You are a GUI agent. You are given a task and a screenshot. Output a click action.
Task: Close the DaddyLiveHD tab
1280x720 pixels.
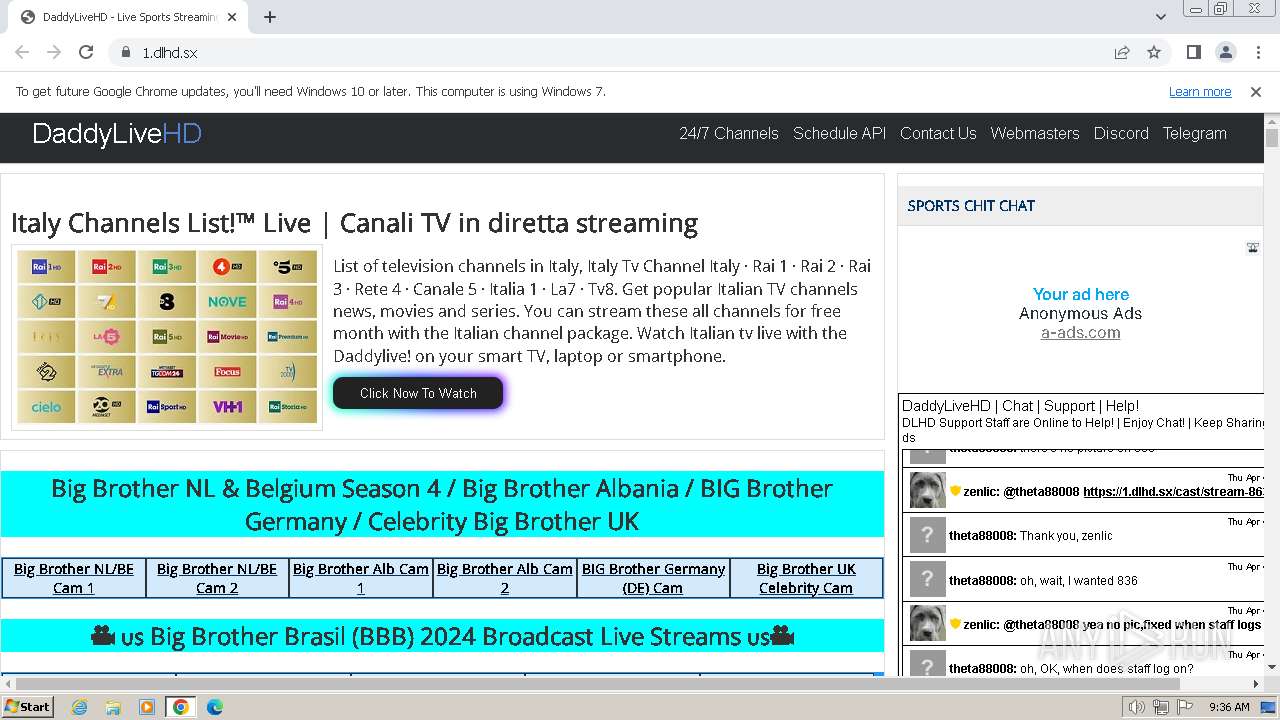[x=232, y=17]
